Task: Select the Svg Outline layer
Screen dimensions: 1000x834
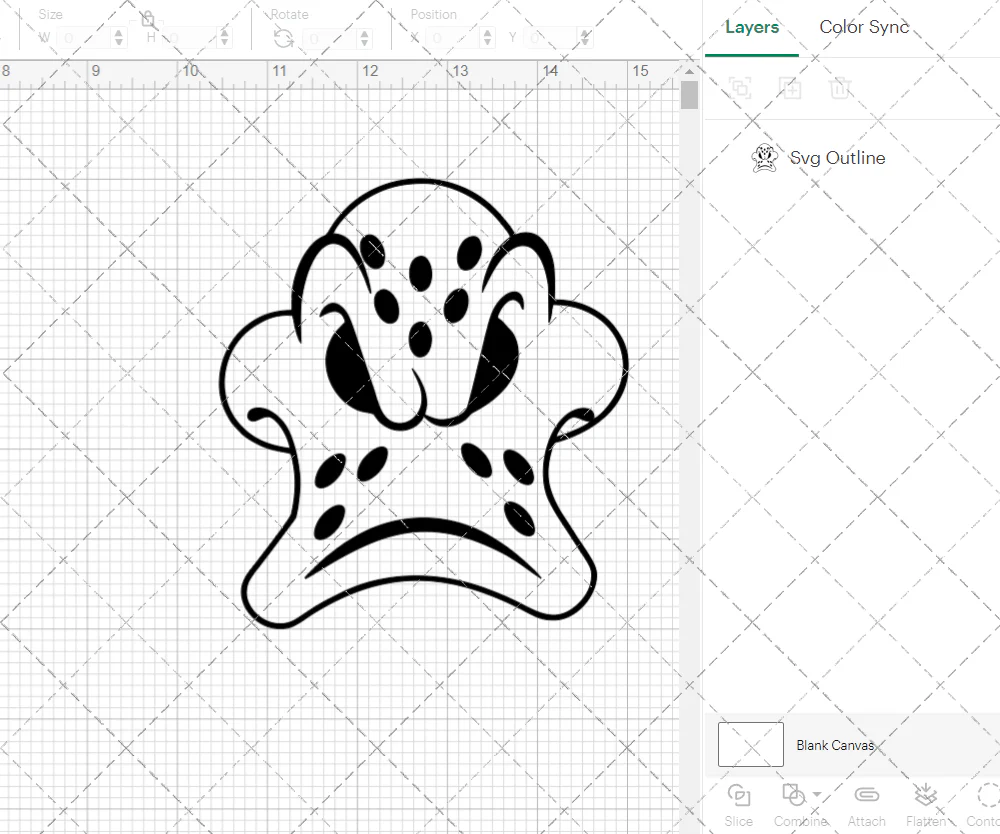Action: (x=838, y=158)
